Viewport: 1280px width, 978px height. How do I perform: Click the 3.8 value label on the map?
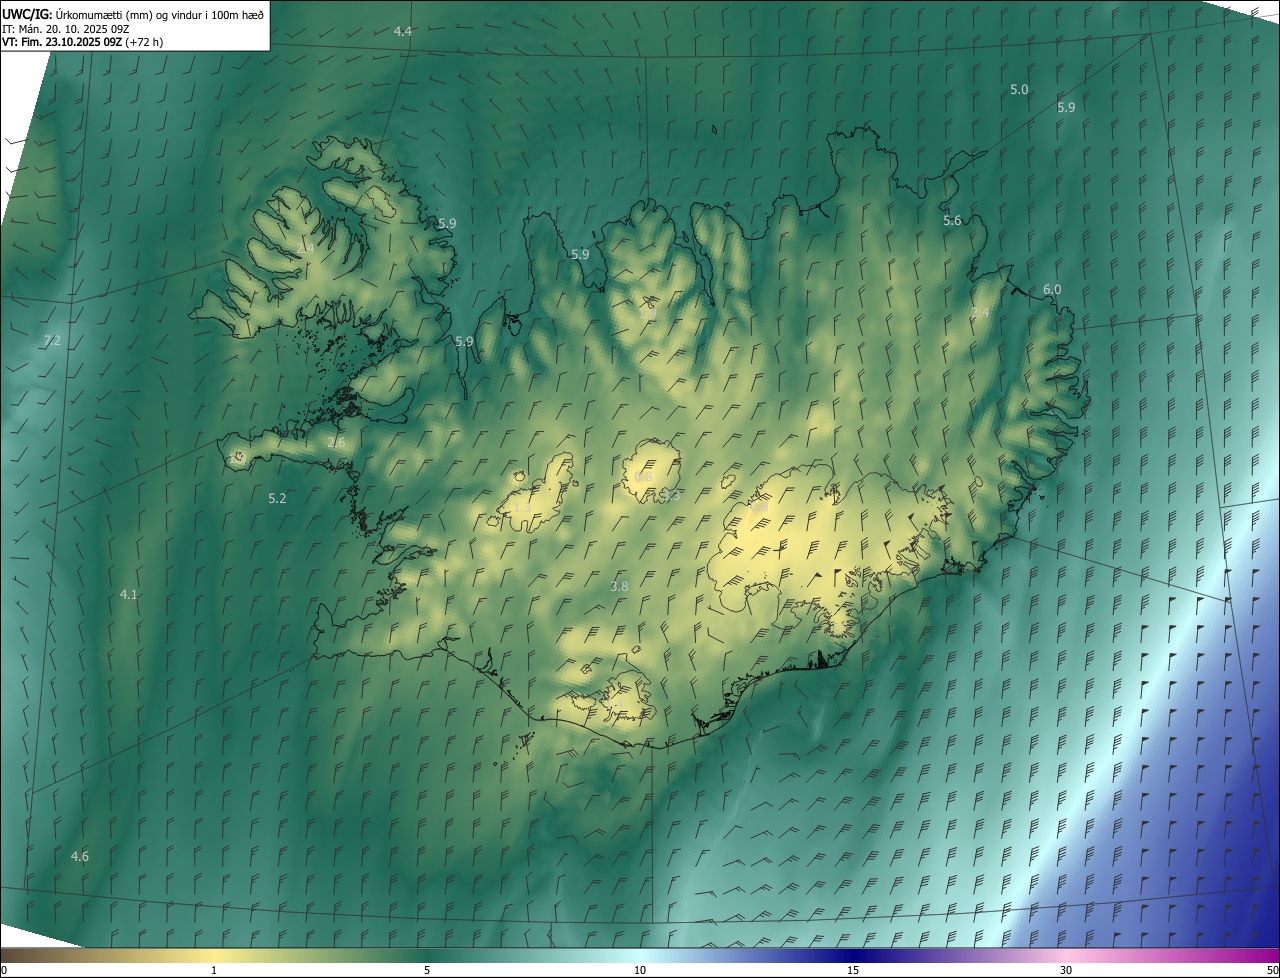tap(619, 587)
